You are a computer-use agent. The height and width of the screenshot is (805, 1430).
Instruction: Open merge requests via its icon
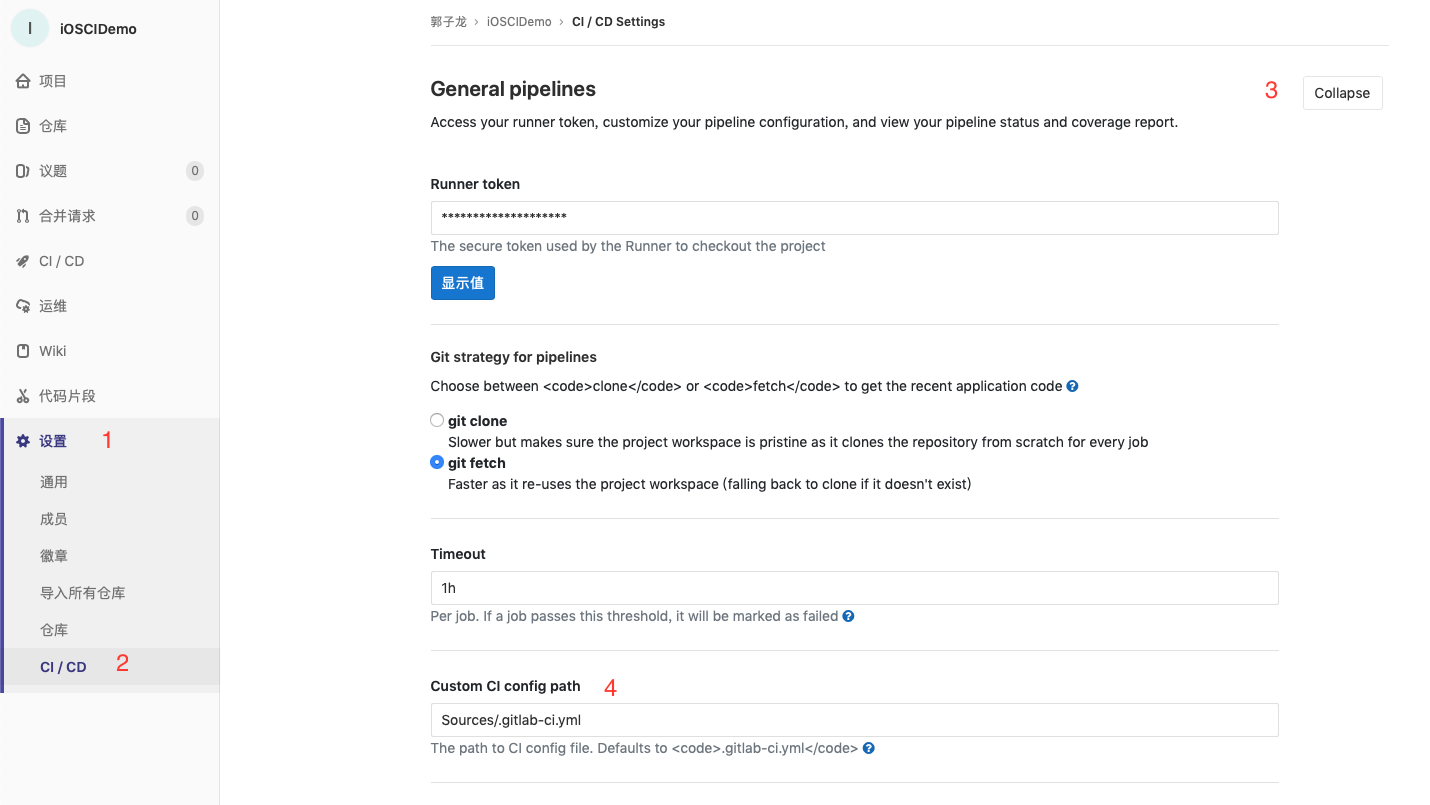(x=23, y=216)
